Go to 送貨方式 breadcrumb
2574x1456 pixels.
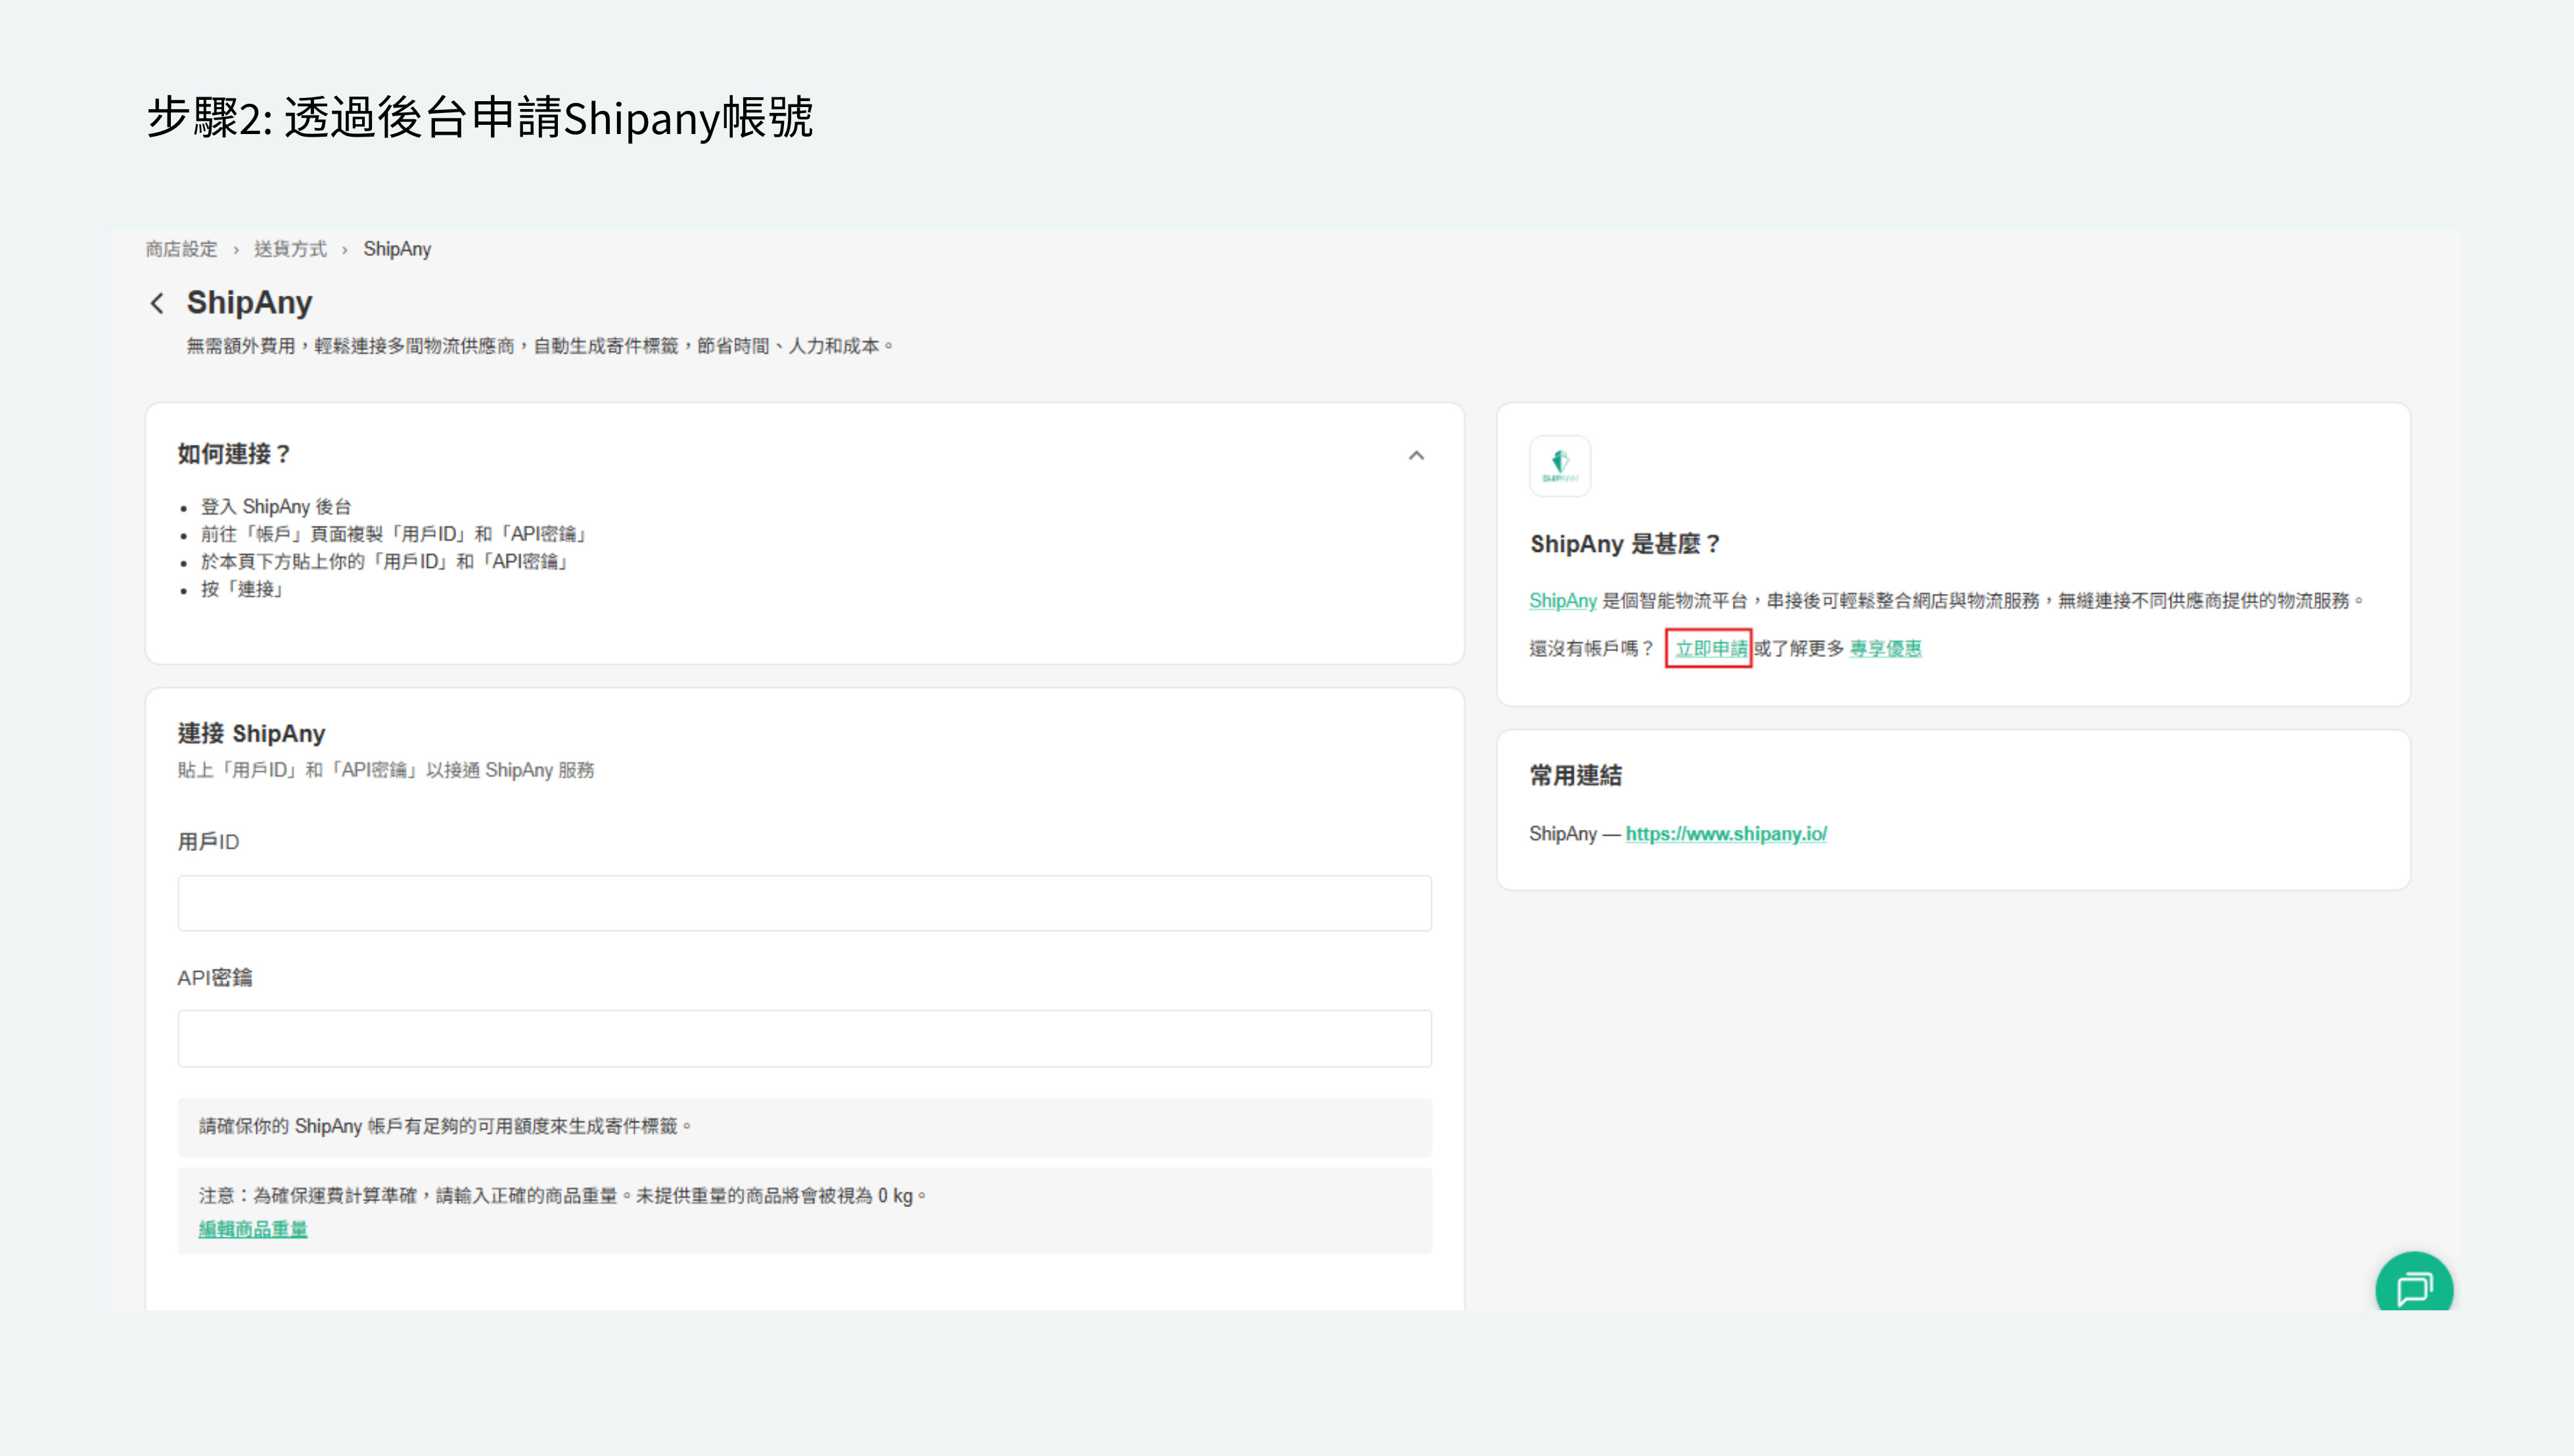coord(290,249)
